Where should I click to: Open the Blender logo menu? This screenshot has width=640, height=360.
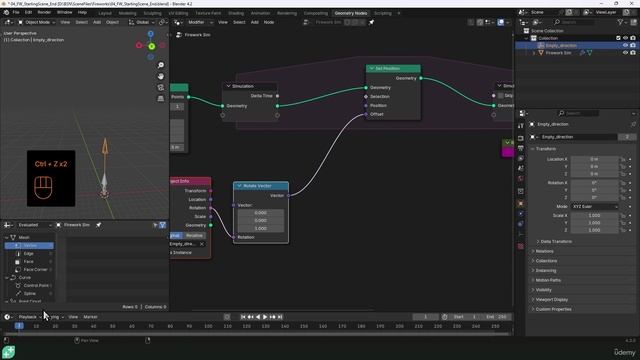[x=6, y=13]
